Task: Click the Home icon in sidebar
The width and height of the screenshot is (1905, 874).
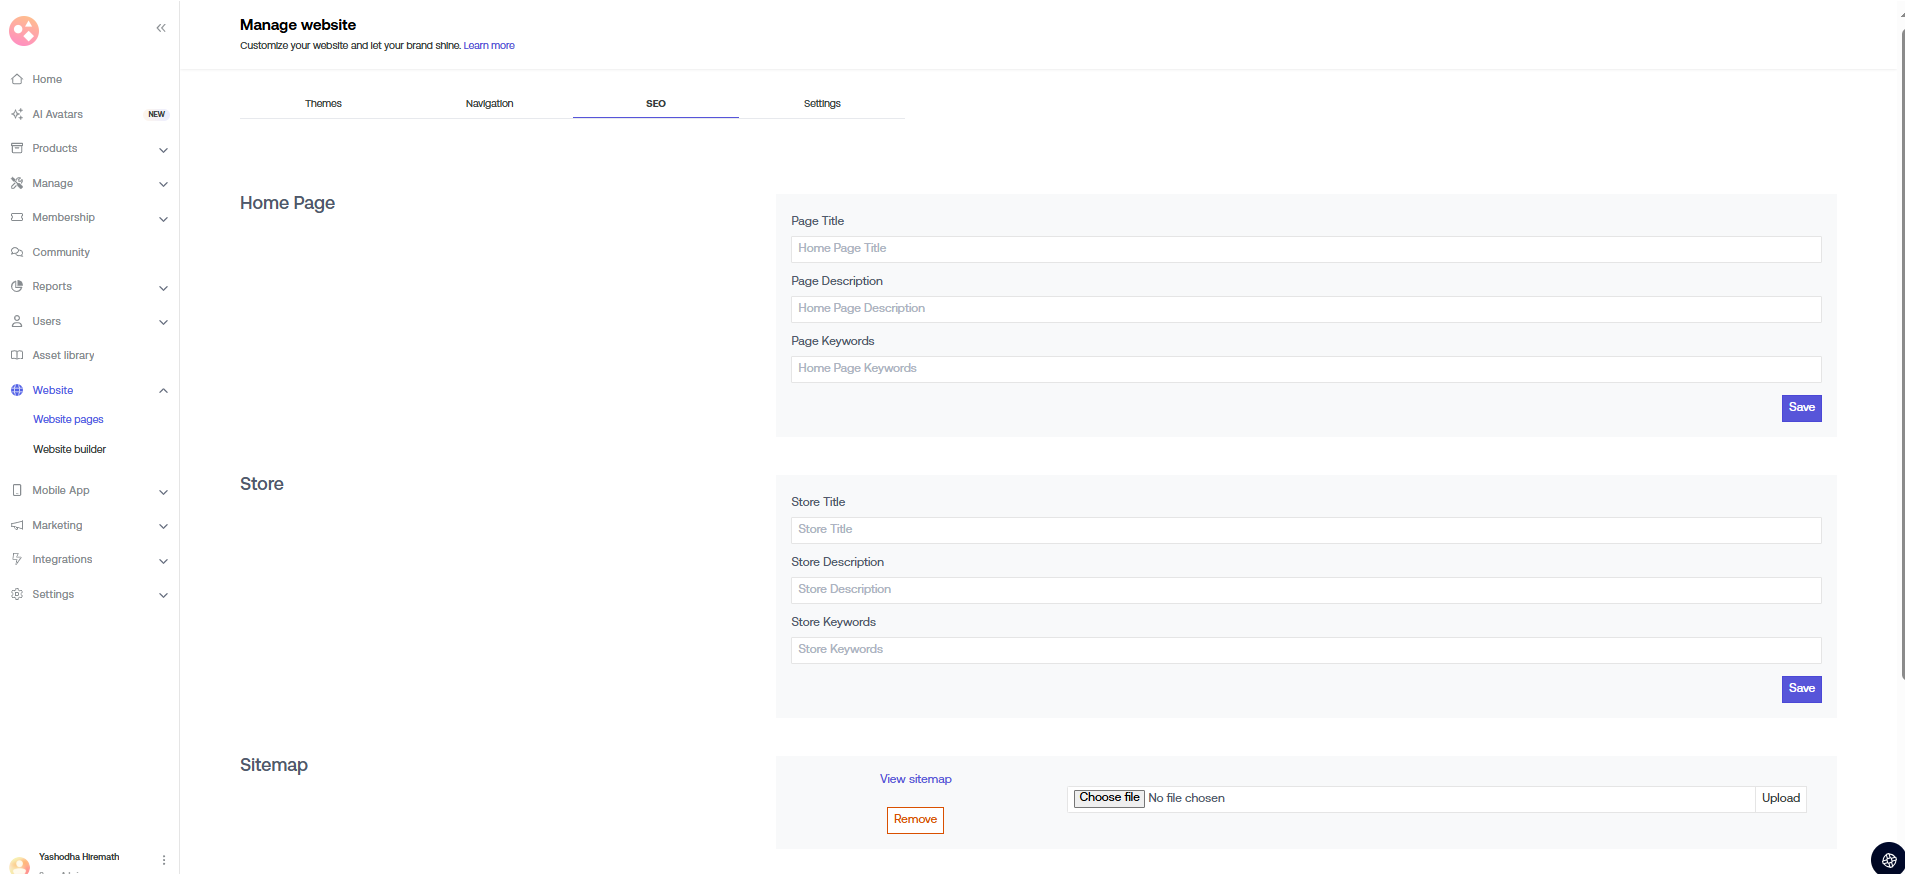Action: pos(17,79)
